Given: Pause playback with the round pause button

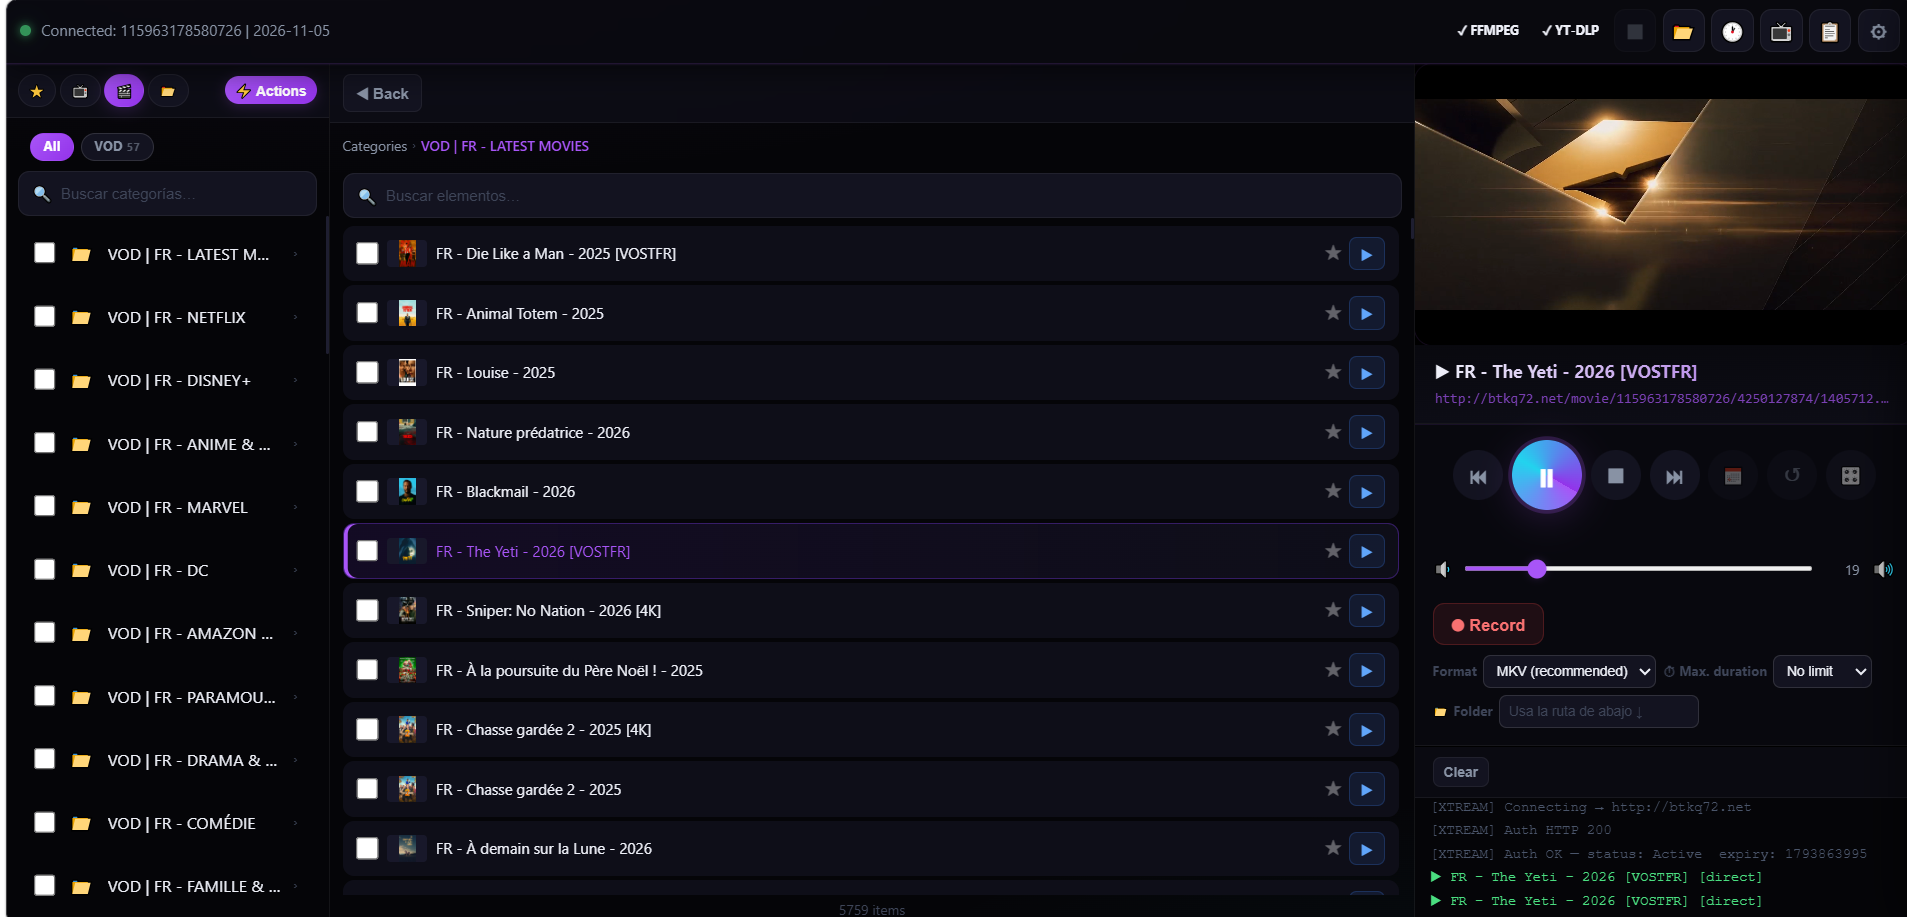Looking at the screenshot, I should tap(1546, 476).
